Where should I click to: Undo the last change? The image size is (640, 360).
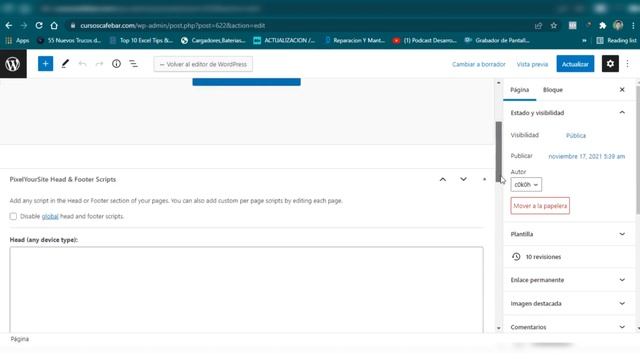[82, 64]
